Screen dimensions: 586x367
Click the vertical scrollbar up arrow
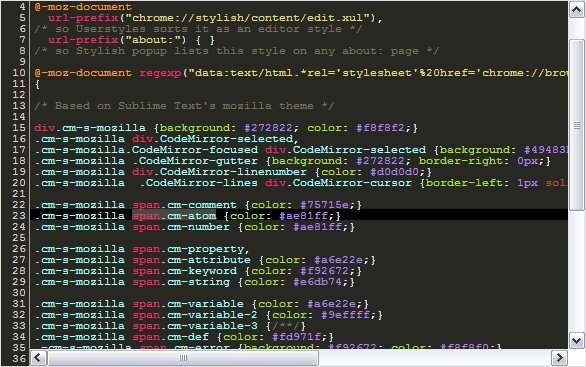coord(576,10)
